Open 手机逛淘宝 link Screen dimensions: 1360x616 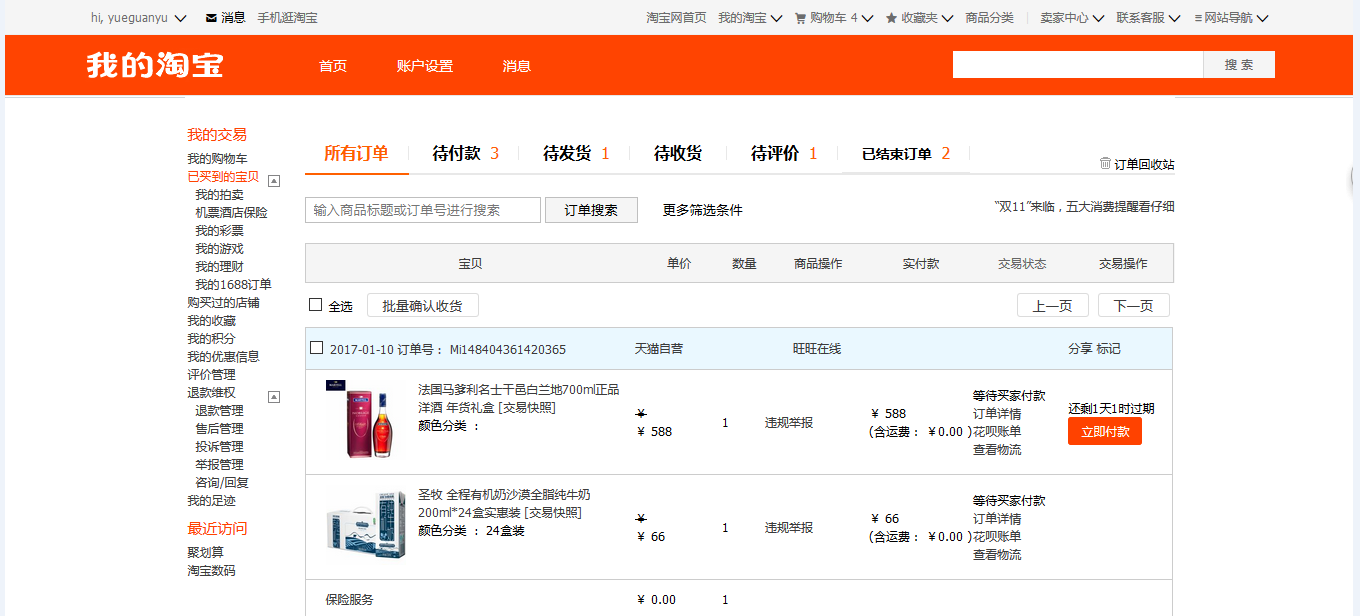tap(287, 18)
